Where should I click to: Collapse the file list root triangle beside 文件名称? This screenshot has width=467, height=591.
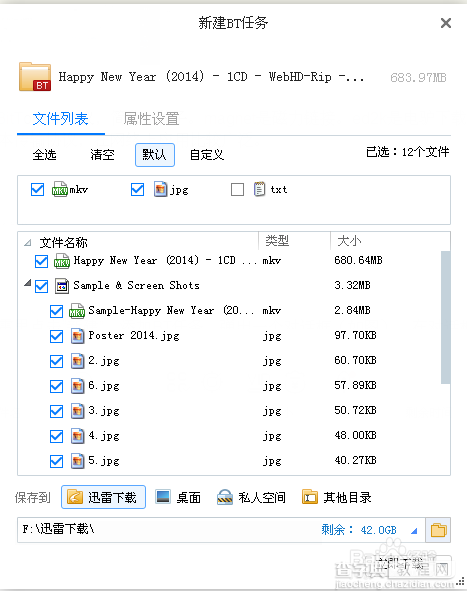[x=28, y=242]
